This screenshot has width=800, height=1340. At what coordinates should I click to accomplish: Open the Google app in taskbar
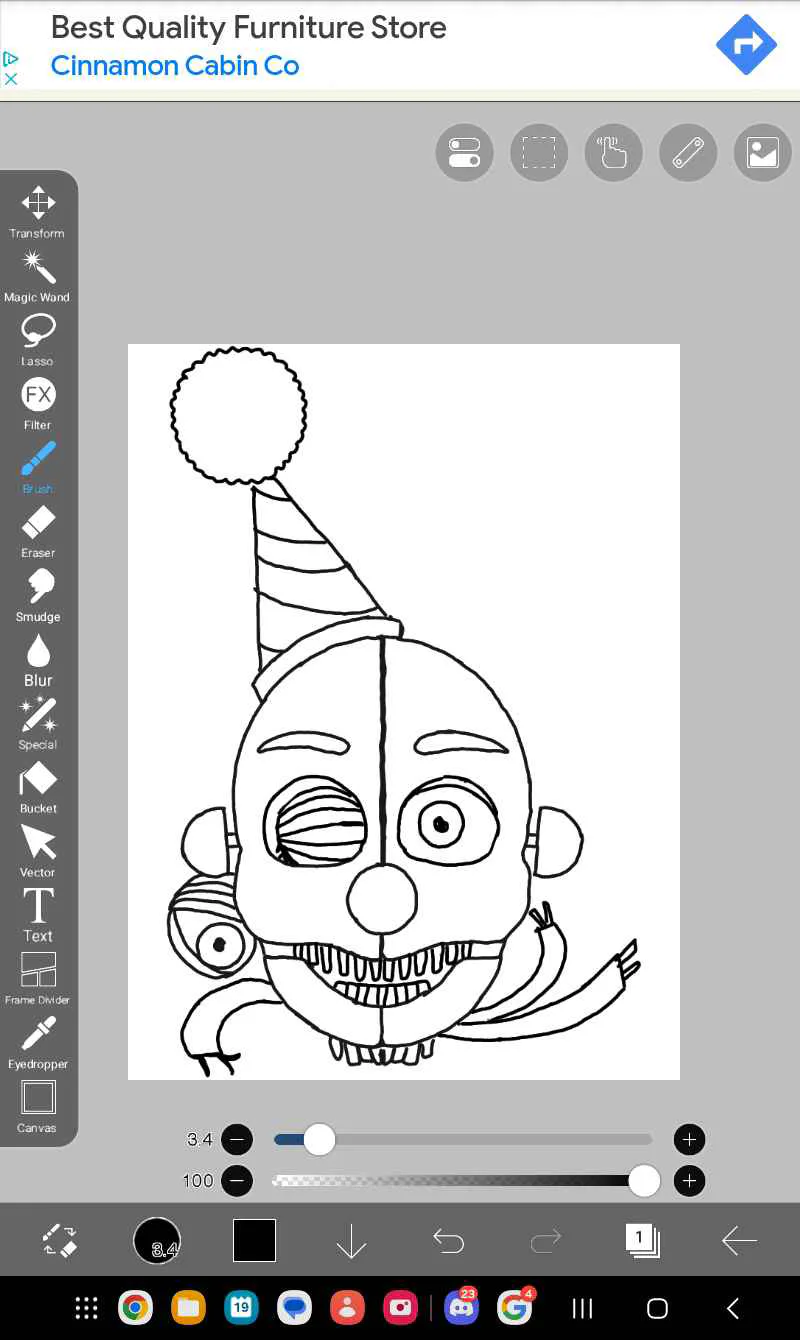click(514, 1308)
